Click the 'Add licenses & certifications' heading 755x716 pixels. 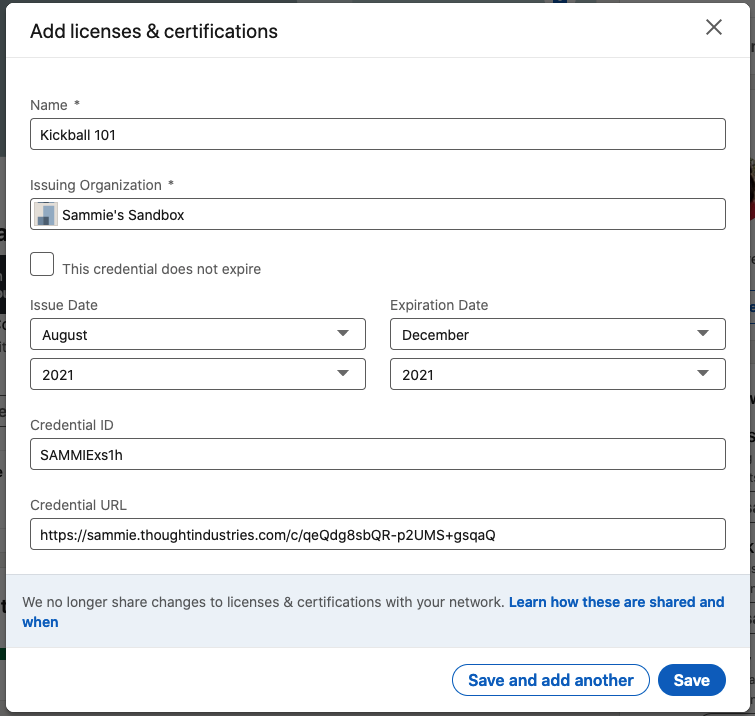click(x=154, y=31)
